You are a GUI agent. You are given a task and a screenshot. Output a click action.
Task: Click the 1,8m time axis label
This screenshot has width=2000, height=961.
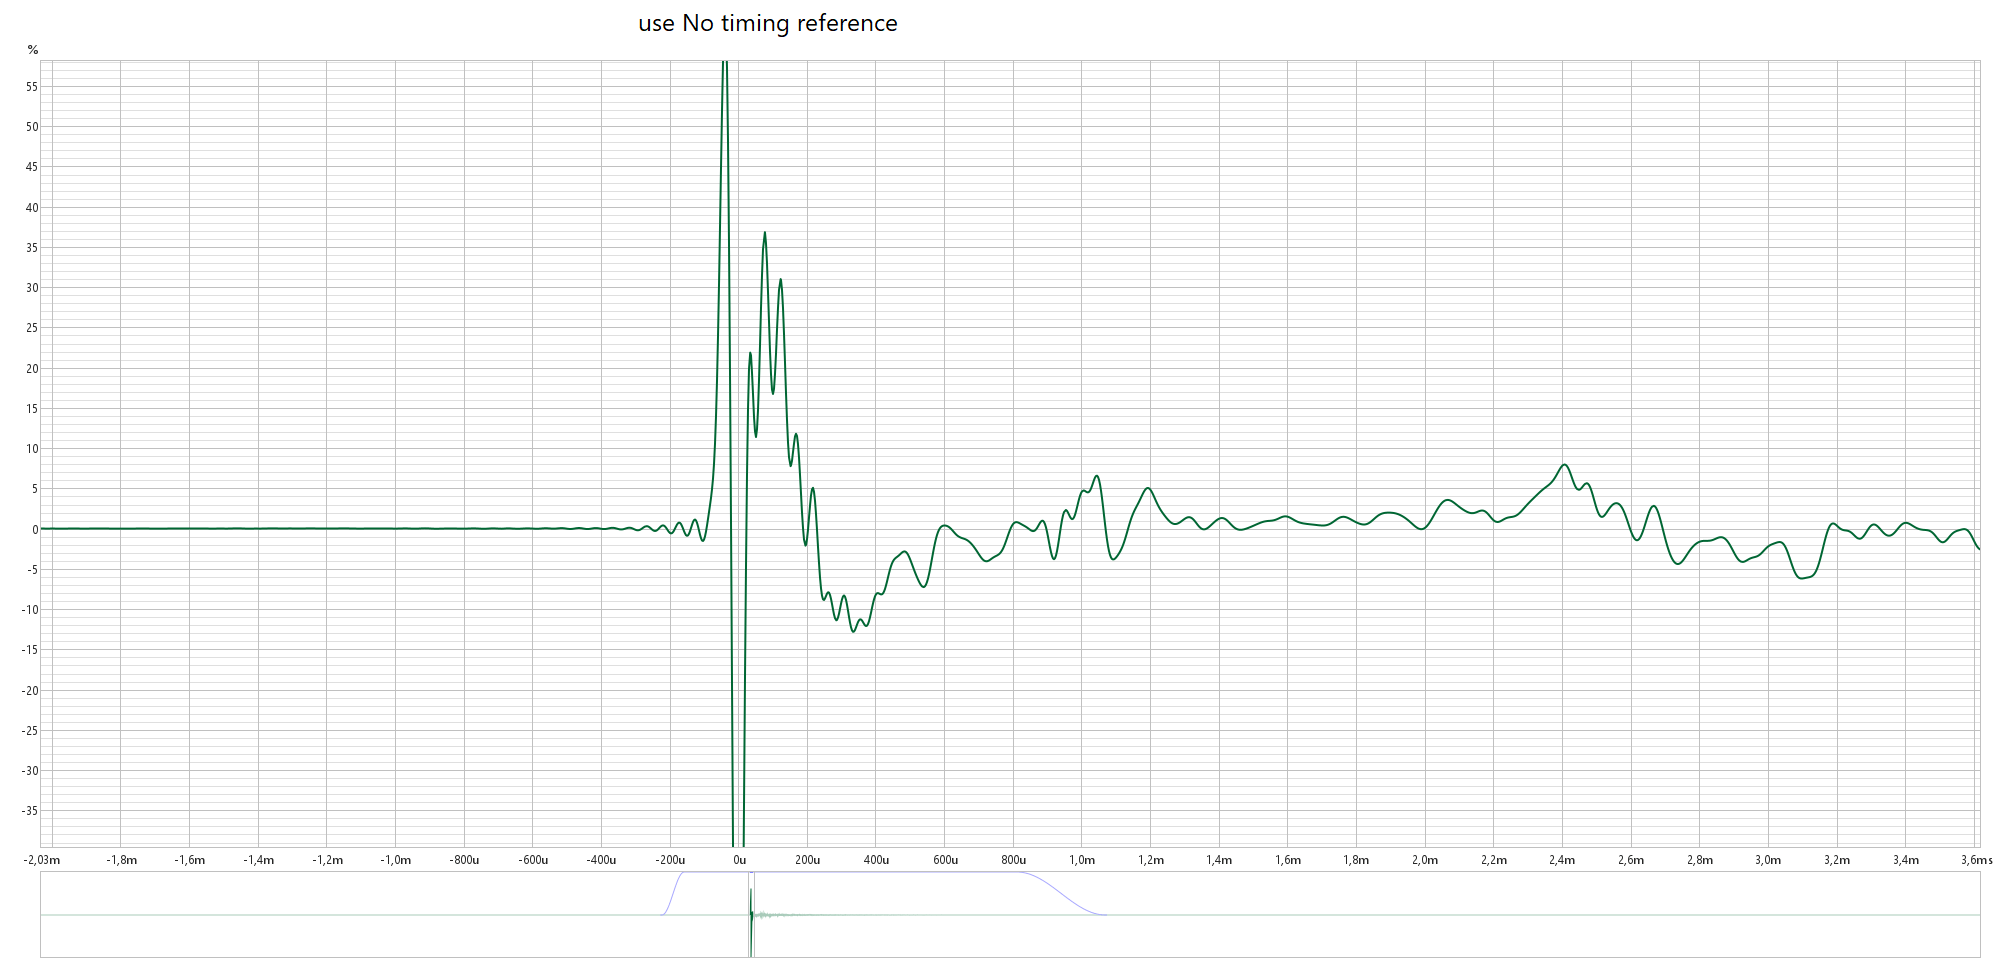tap(1356, 860)
